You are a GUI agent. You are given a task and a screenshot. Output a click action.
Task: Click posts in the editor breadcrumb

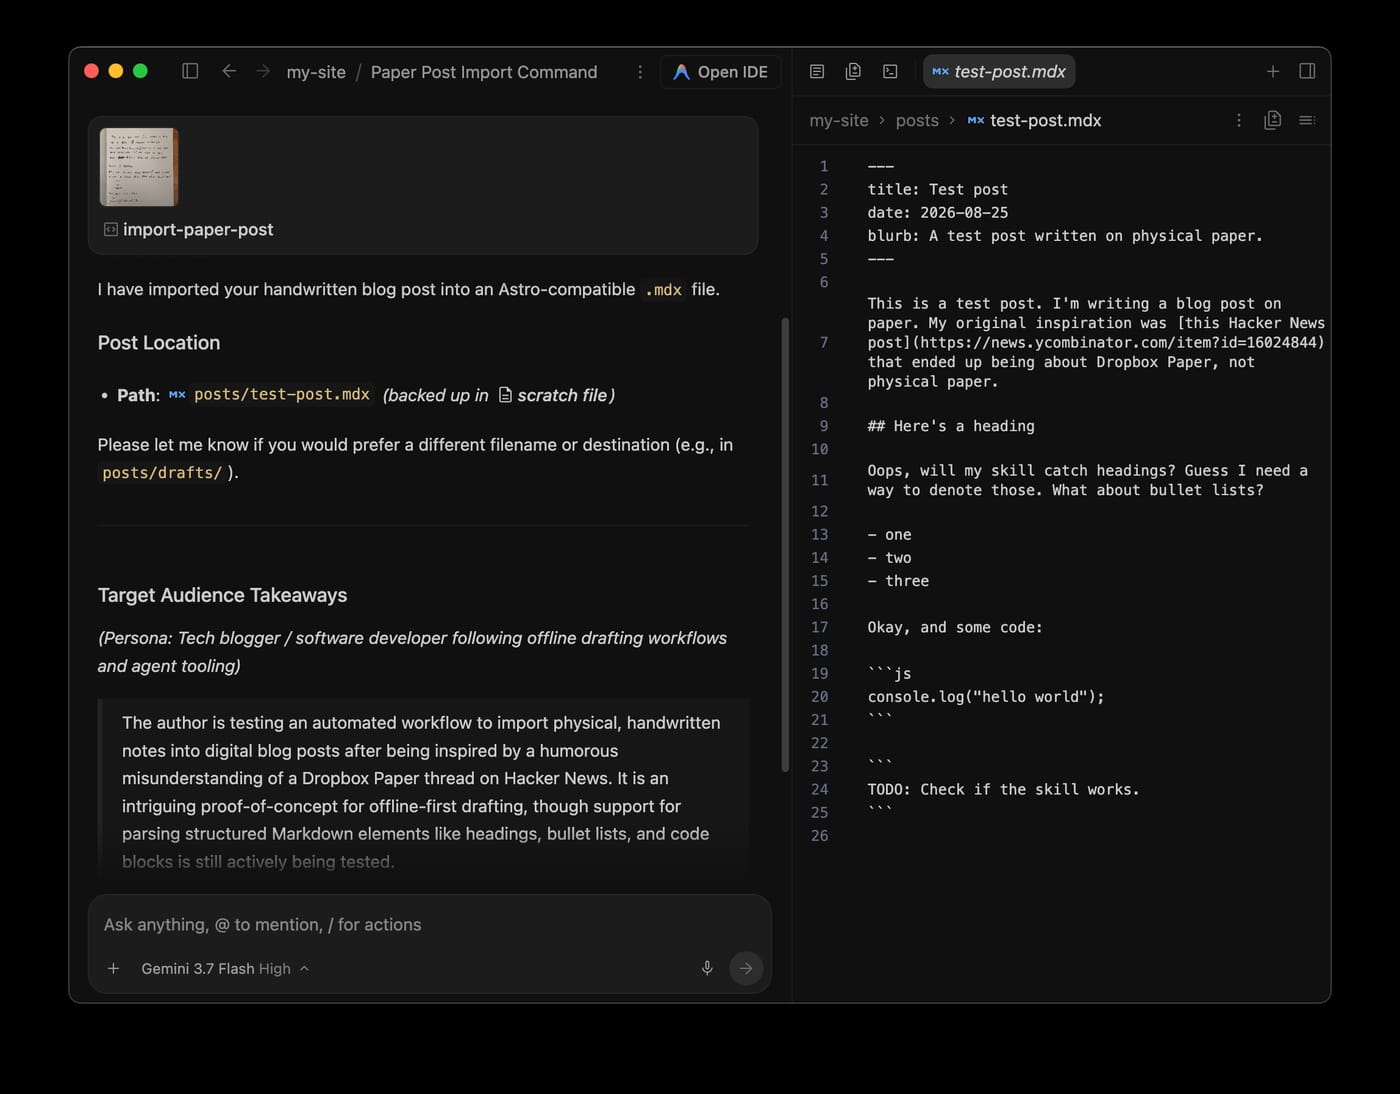[x=917, y=120]
